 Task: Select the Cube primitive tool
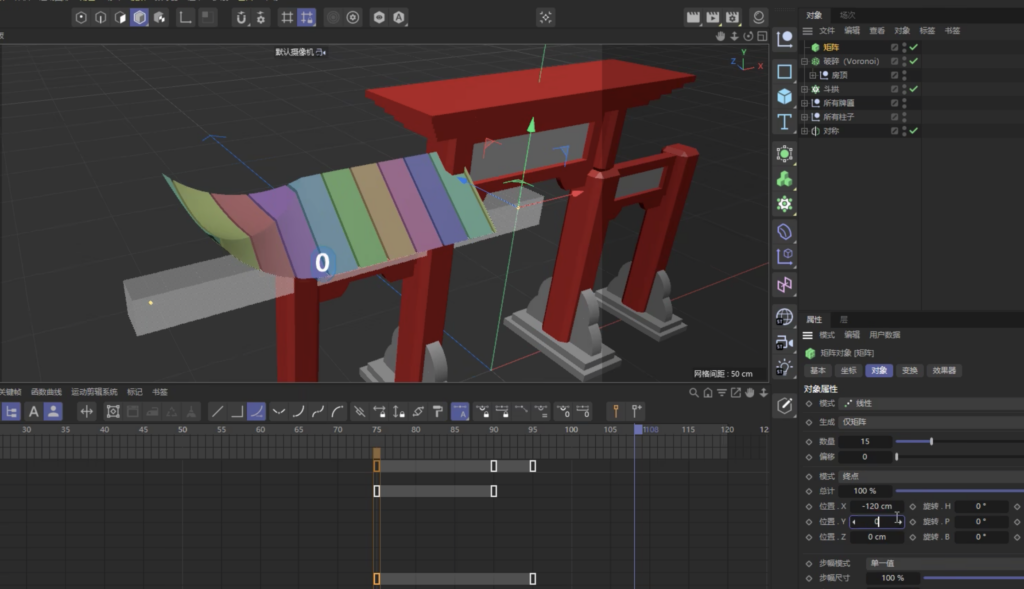785,96
